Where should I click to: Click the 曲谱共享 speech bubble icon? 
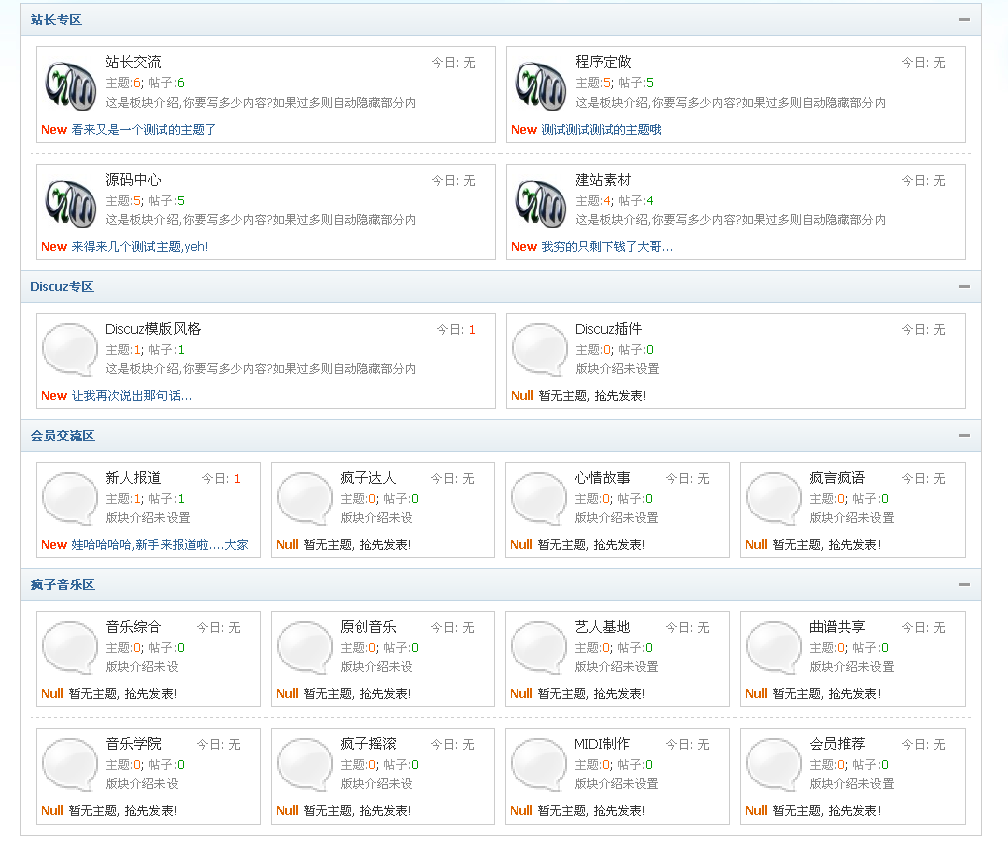773,648
